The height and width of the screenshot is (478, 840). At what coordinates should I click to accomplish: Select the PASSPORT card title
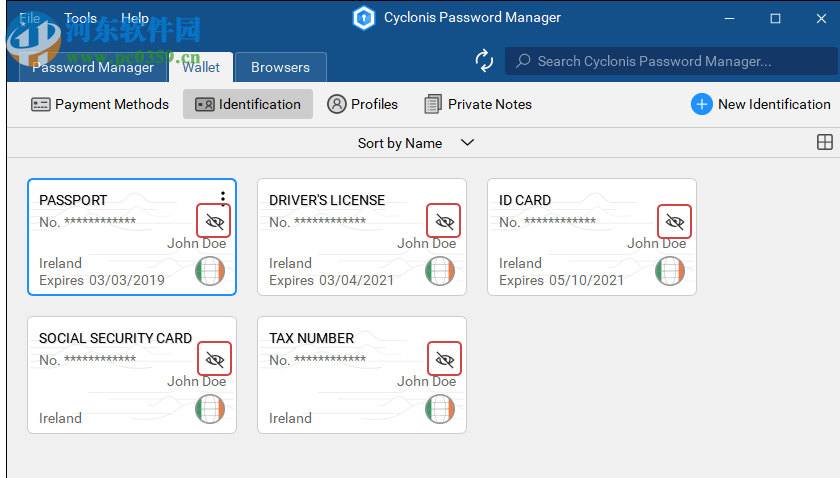tap(73, 200)
